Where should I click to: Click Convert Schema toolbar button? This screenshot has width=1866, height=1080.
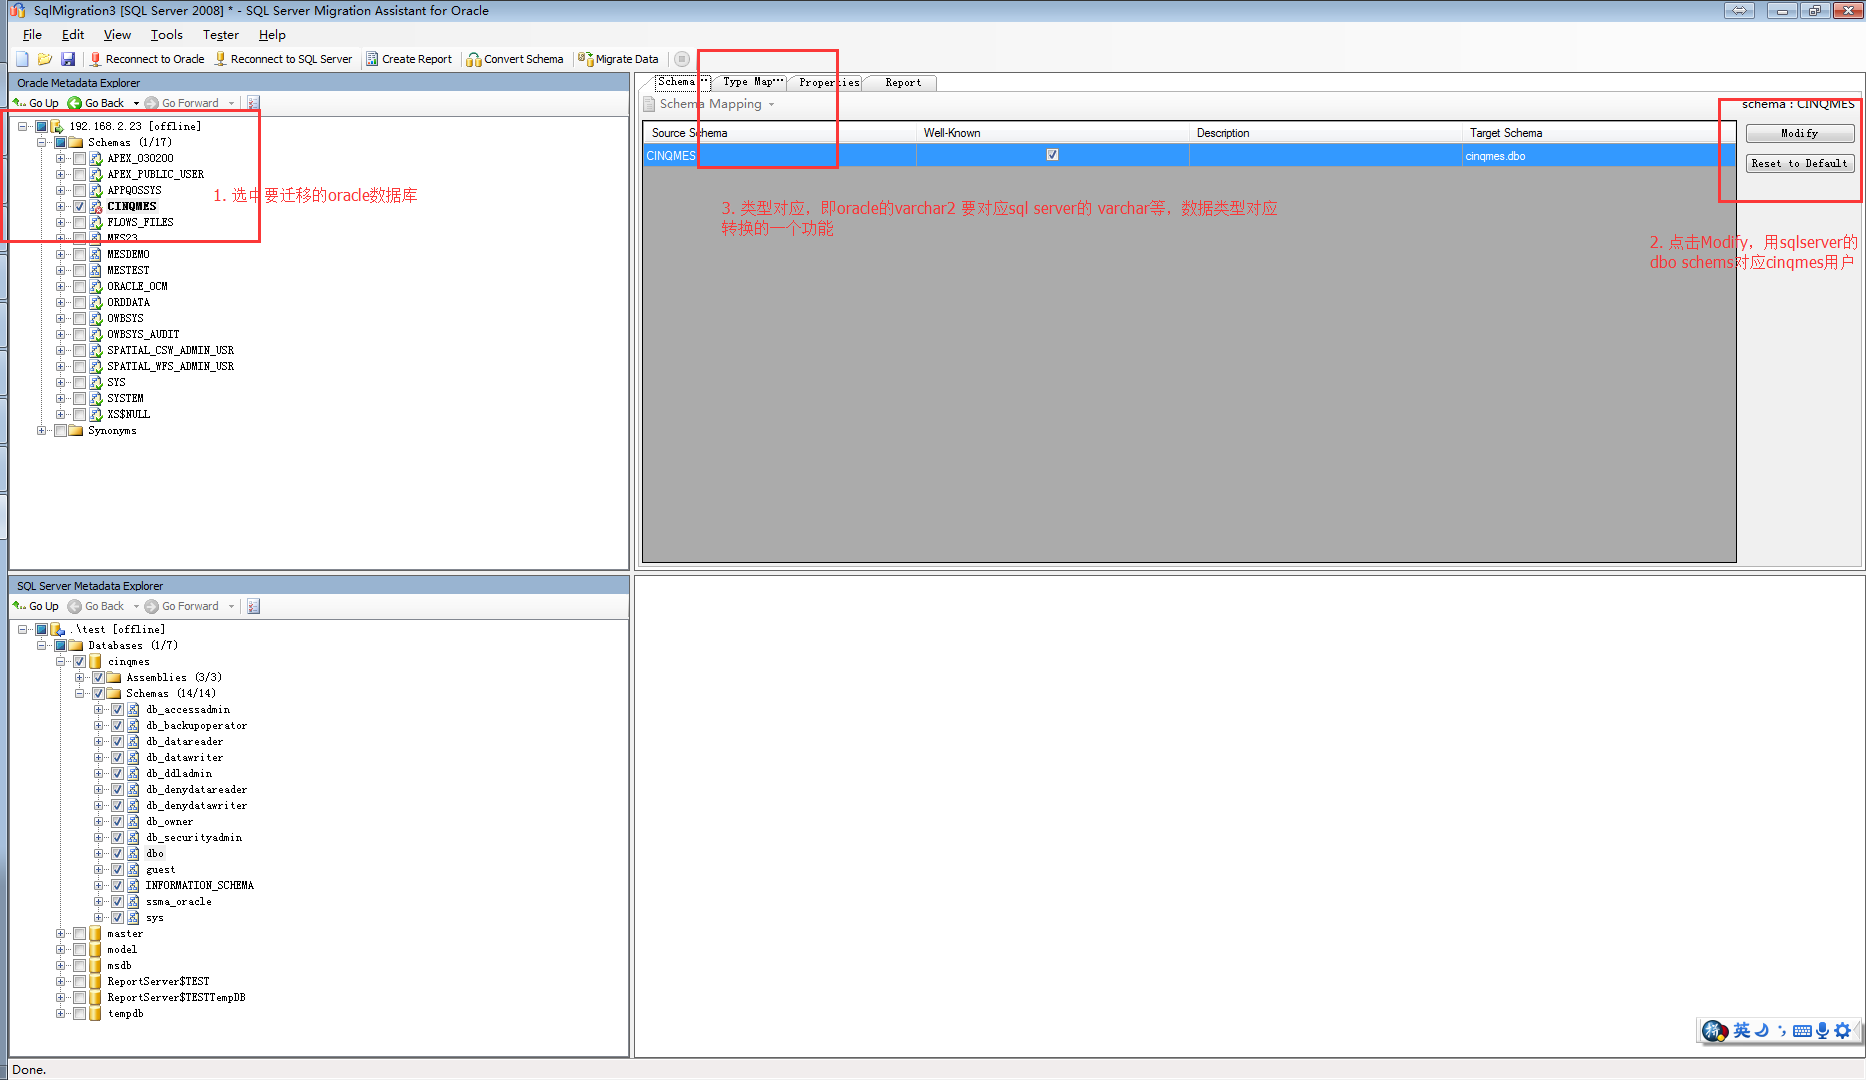[x=515, y=59]
